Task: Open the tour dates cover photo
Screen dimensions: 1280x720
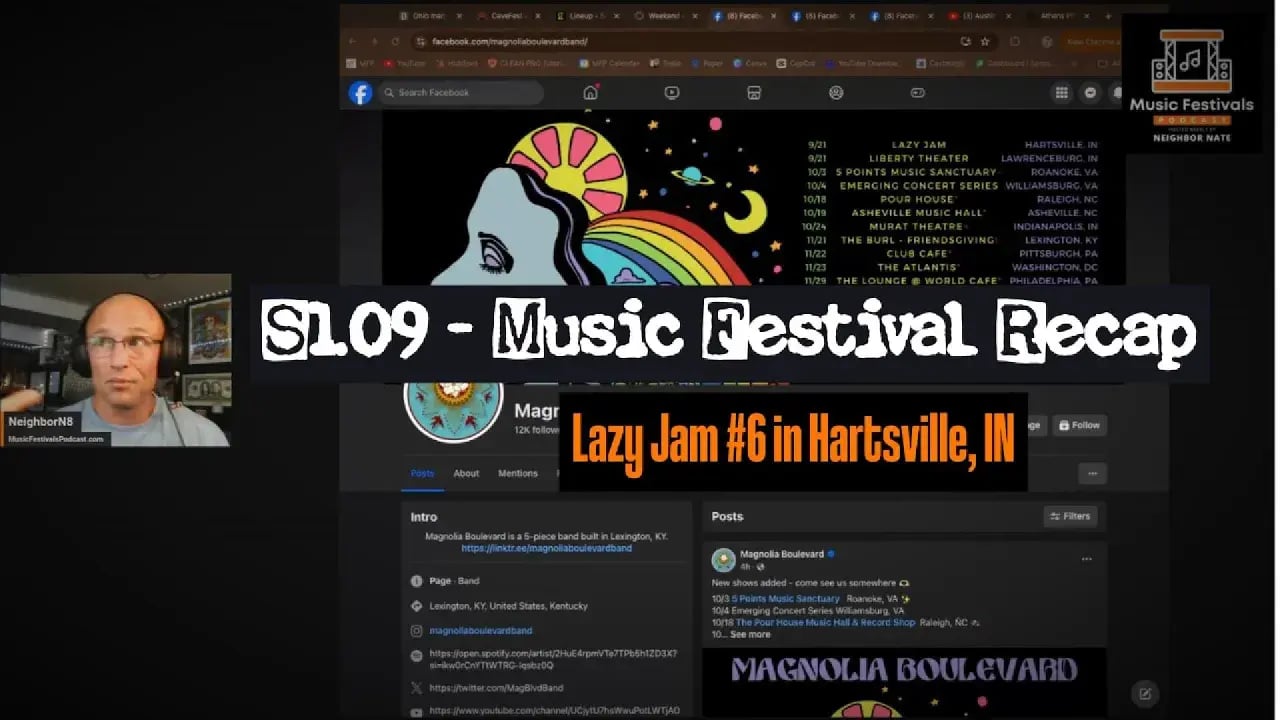Action: coord(754,197)
